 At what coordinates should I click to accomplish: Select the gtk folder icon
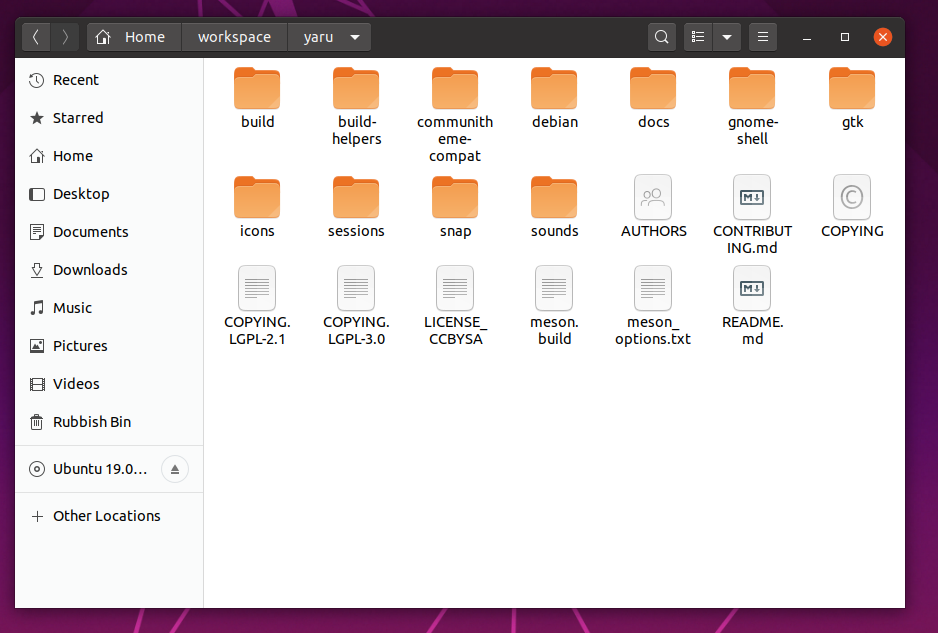coord(852,89)
